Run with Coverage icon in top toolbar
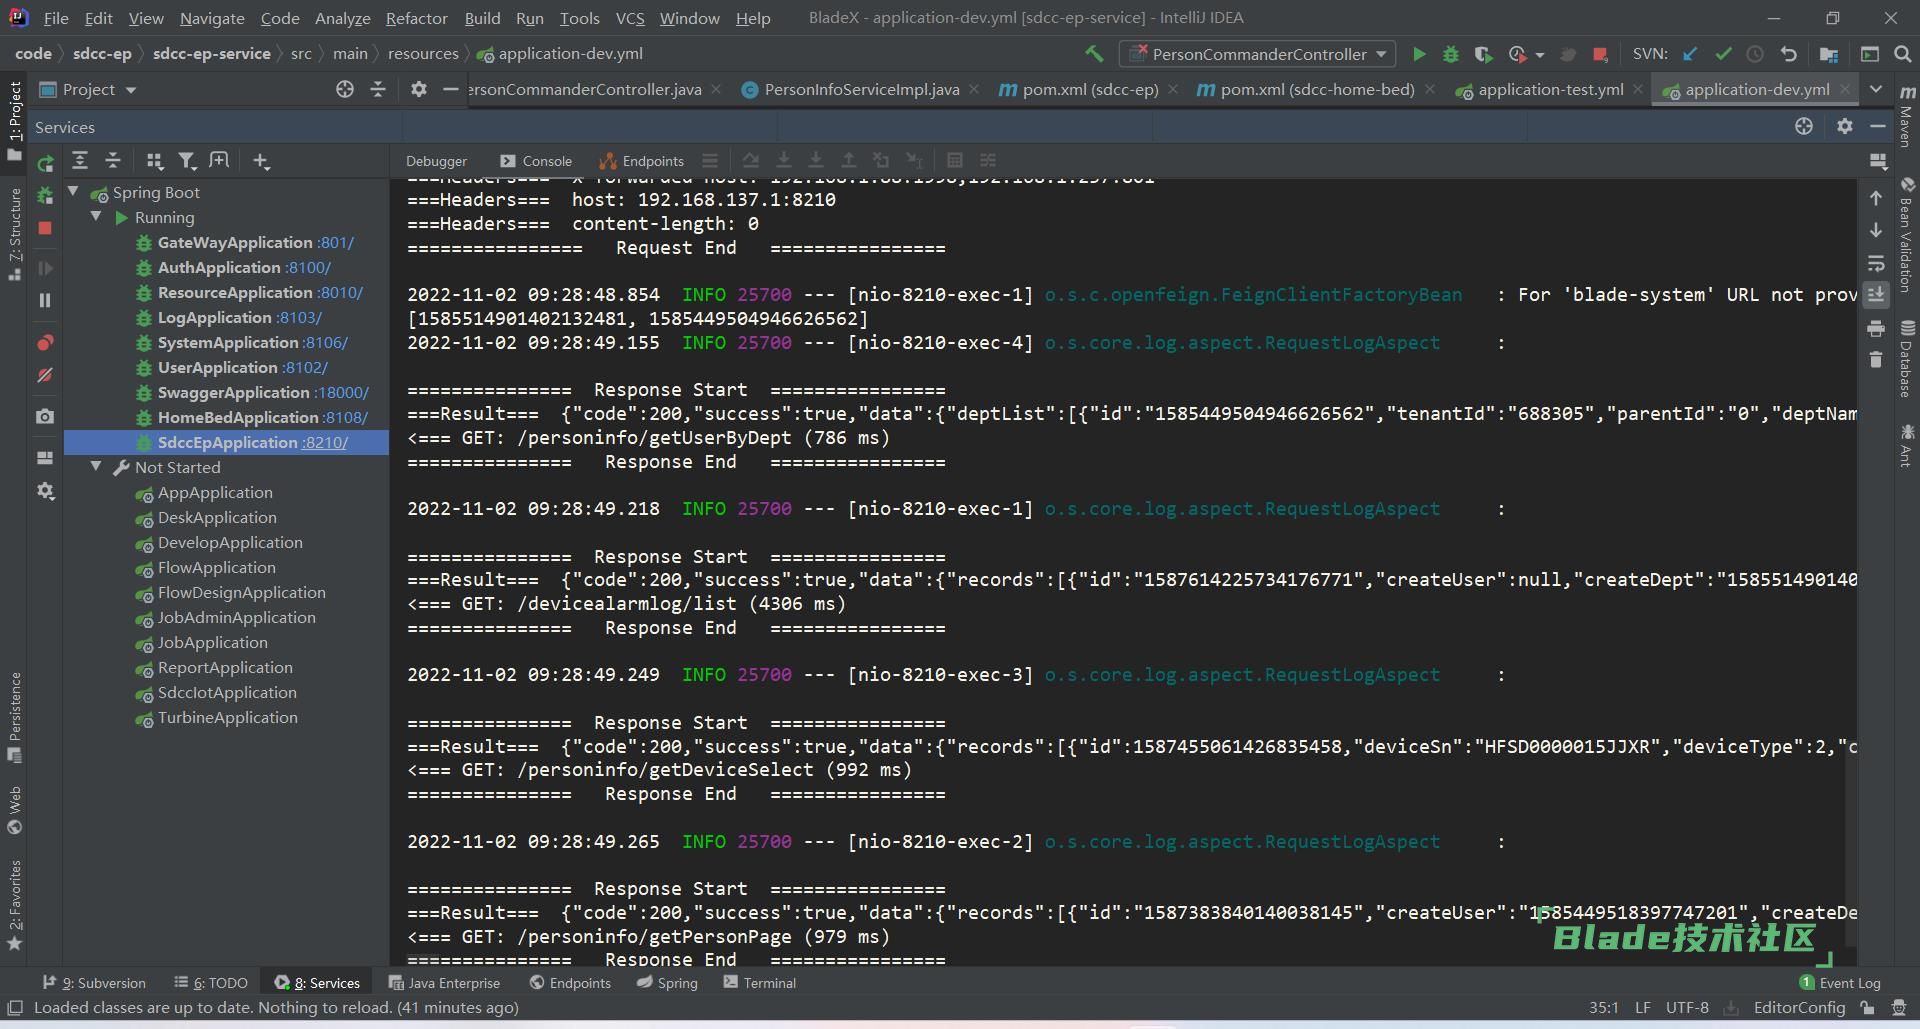The image size is (1920, 1029). pyautogui.click(x=1483, y=54)
